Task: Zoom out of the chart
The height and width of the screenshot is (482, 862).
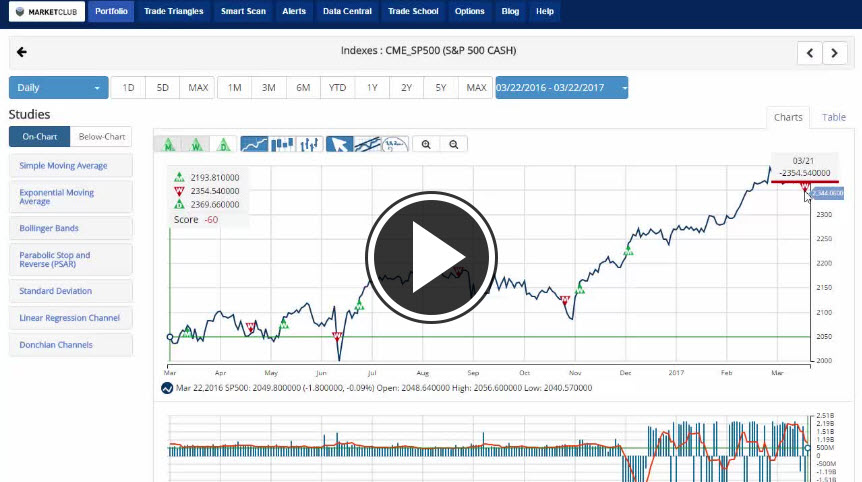Action: [x=454, y=145]
